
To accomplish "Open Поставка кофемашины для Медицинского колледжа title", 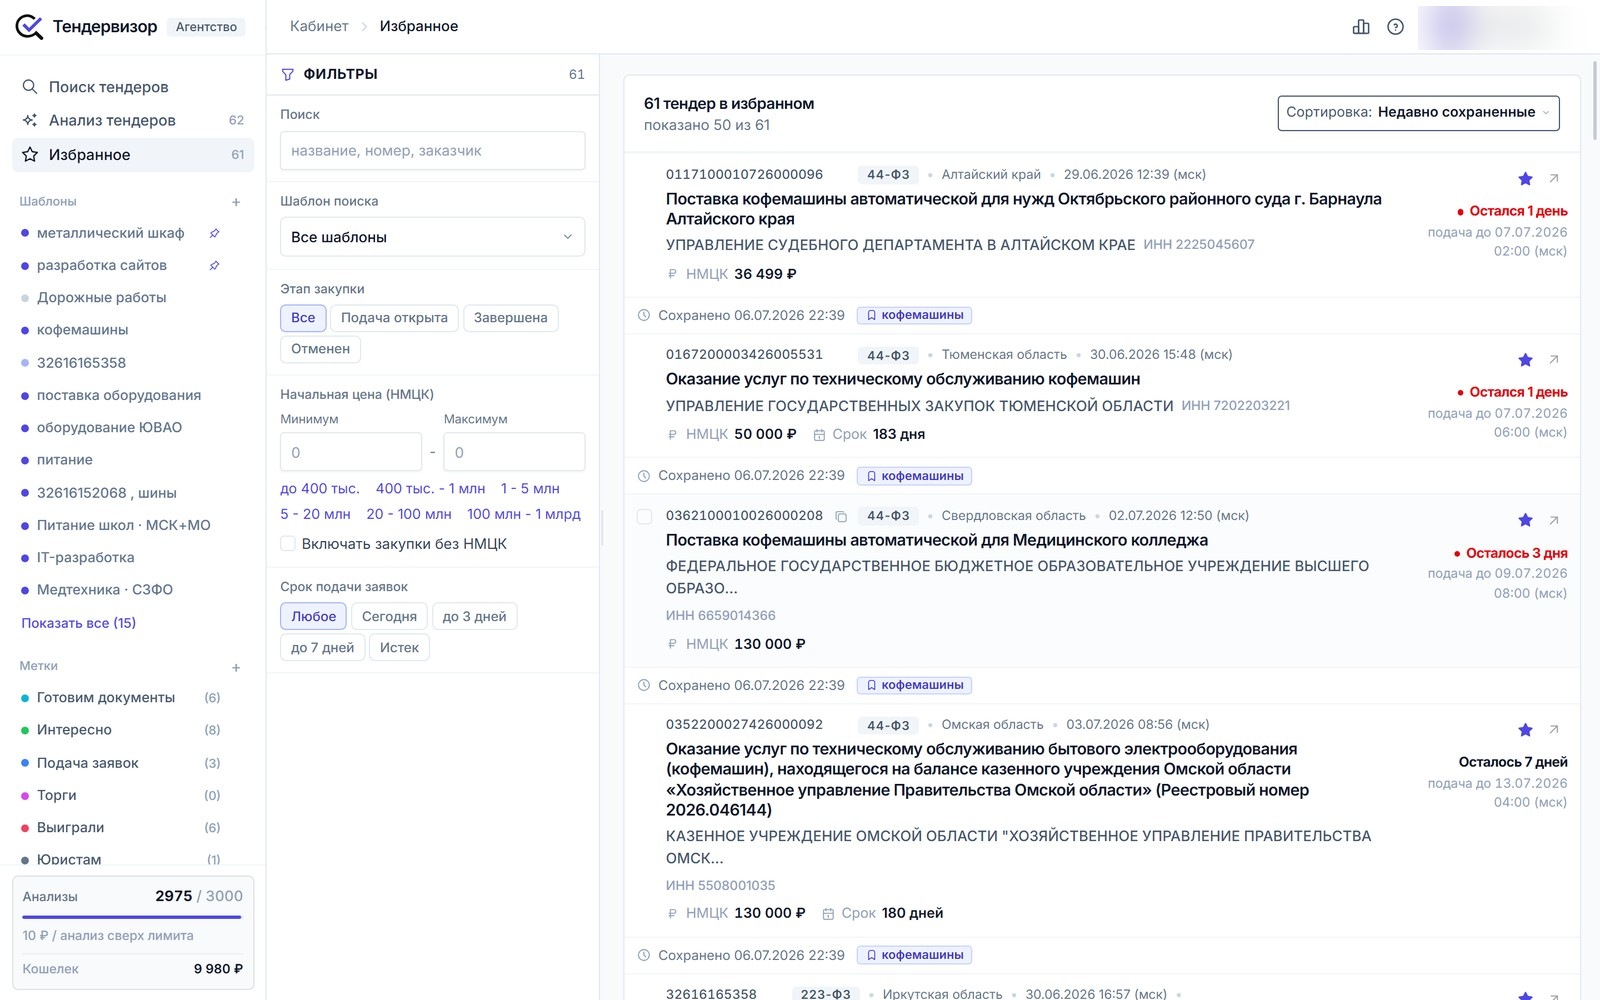I will click(x=937, y=541).
